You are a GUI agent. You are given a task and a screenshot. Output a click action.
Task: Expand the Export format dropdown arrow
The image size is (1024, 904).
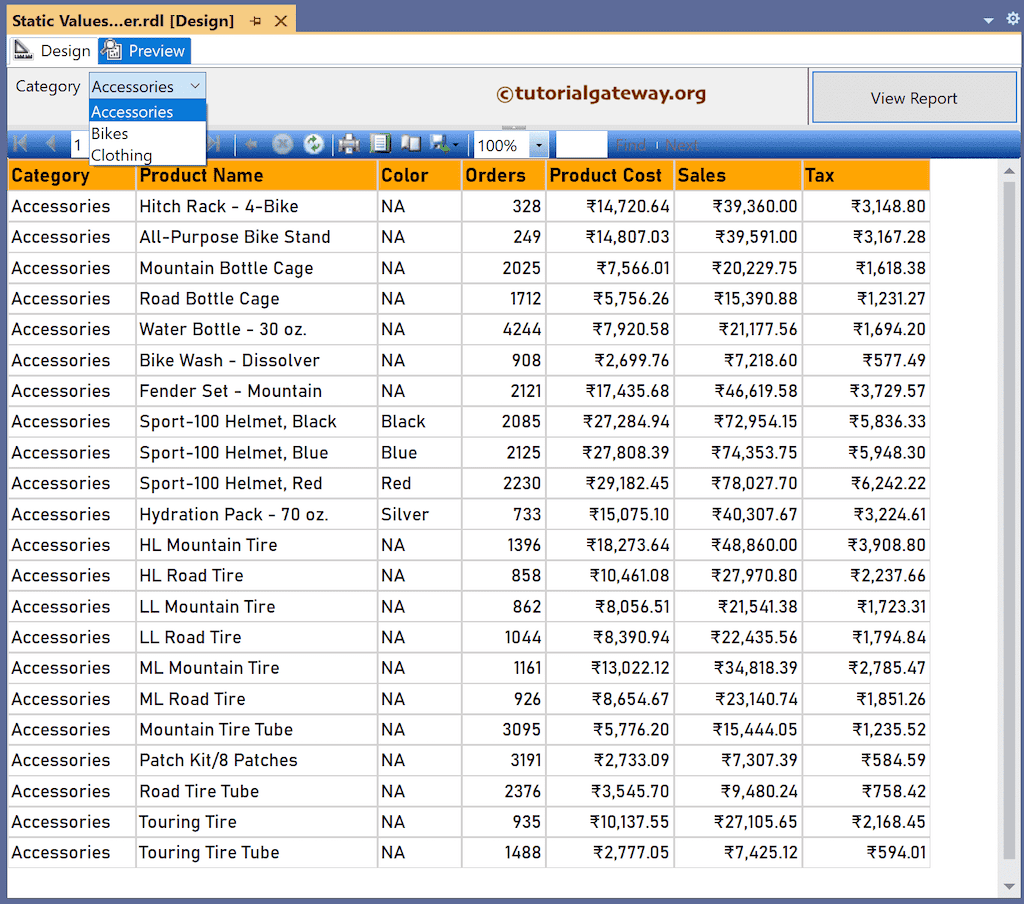[x=456, y=143]
